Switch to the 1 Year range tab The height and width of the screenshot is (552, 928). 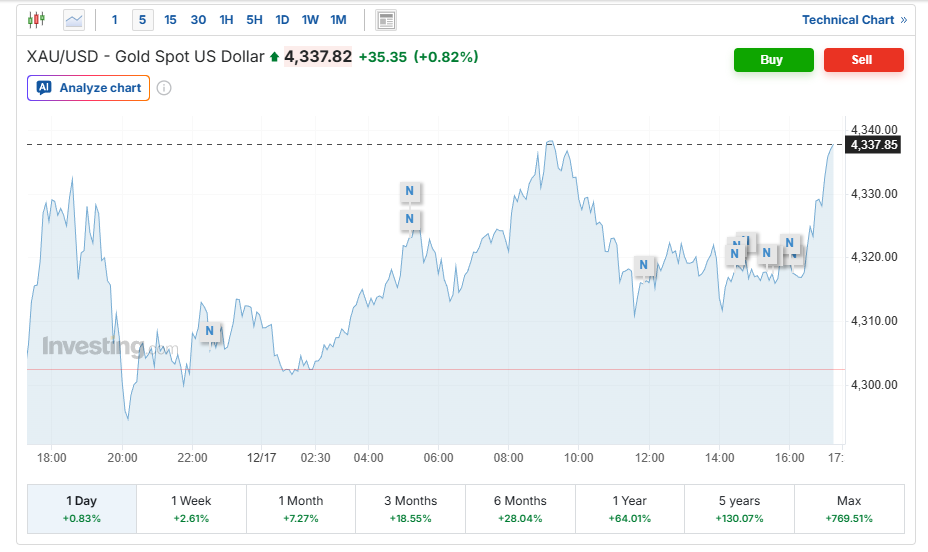click(x=630, y=508)
